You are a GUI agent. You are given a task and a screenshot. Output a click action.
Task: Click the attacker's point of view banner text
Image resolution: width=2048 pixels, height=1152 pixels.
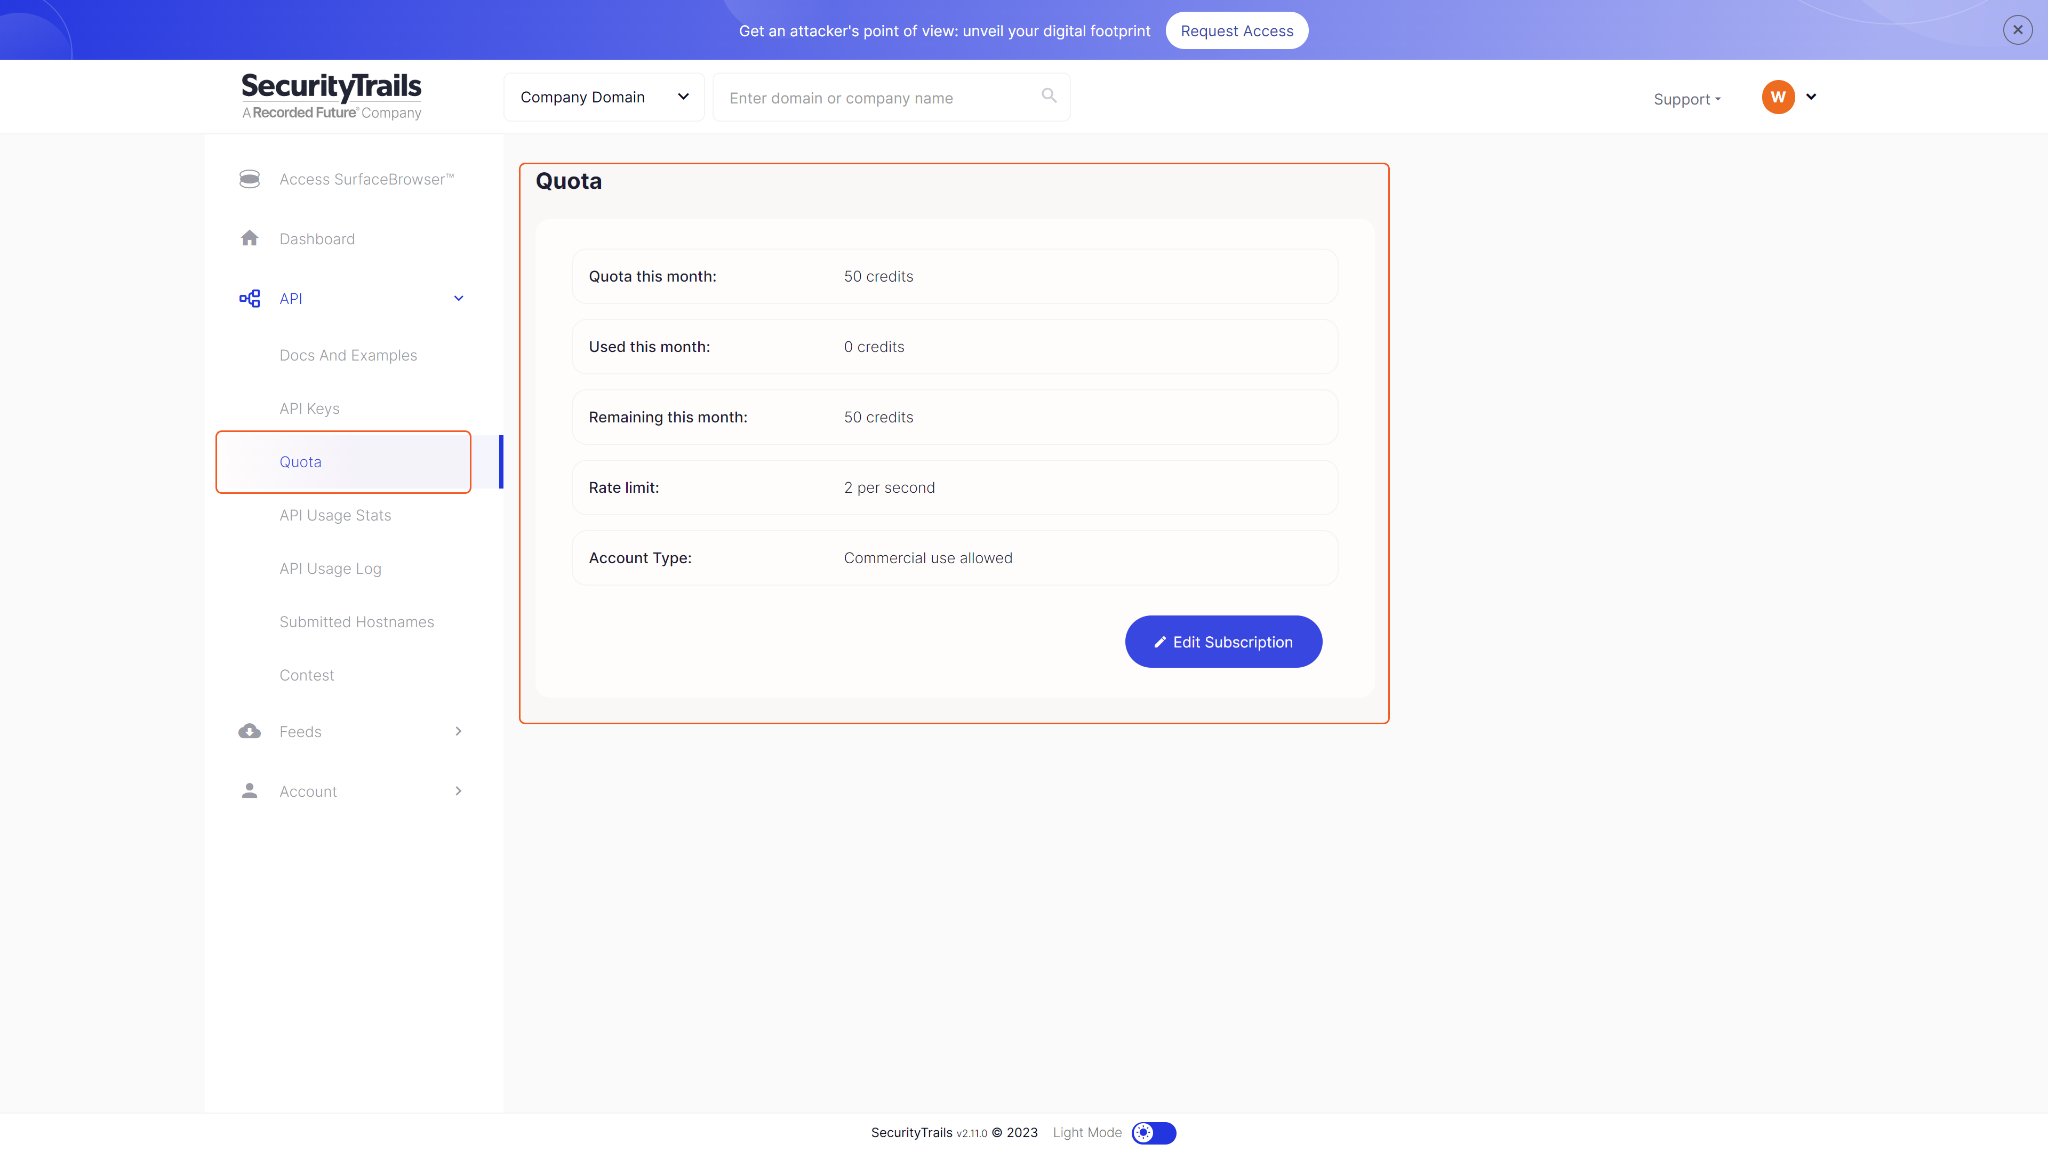pos(945,31)
